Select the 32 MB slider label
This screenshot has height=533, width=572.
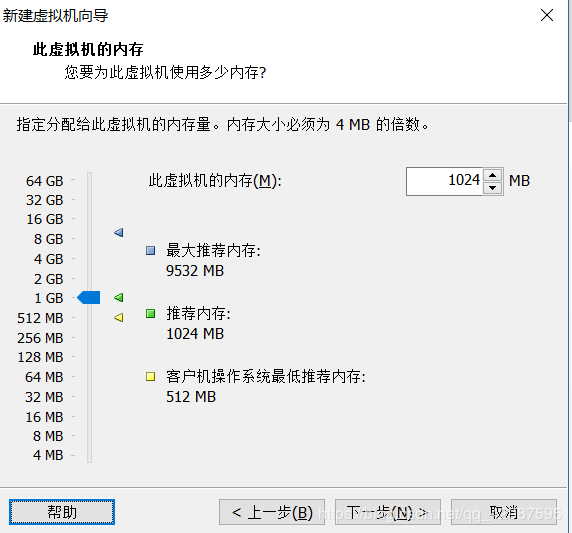(44, 397)
